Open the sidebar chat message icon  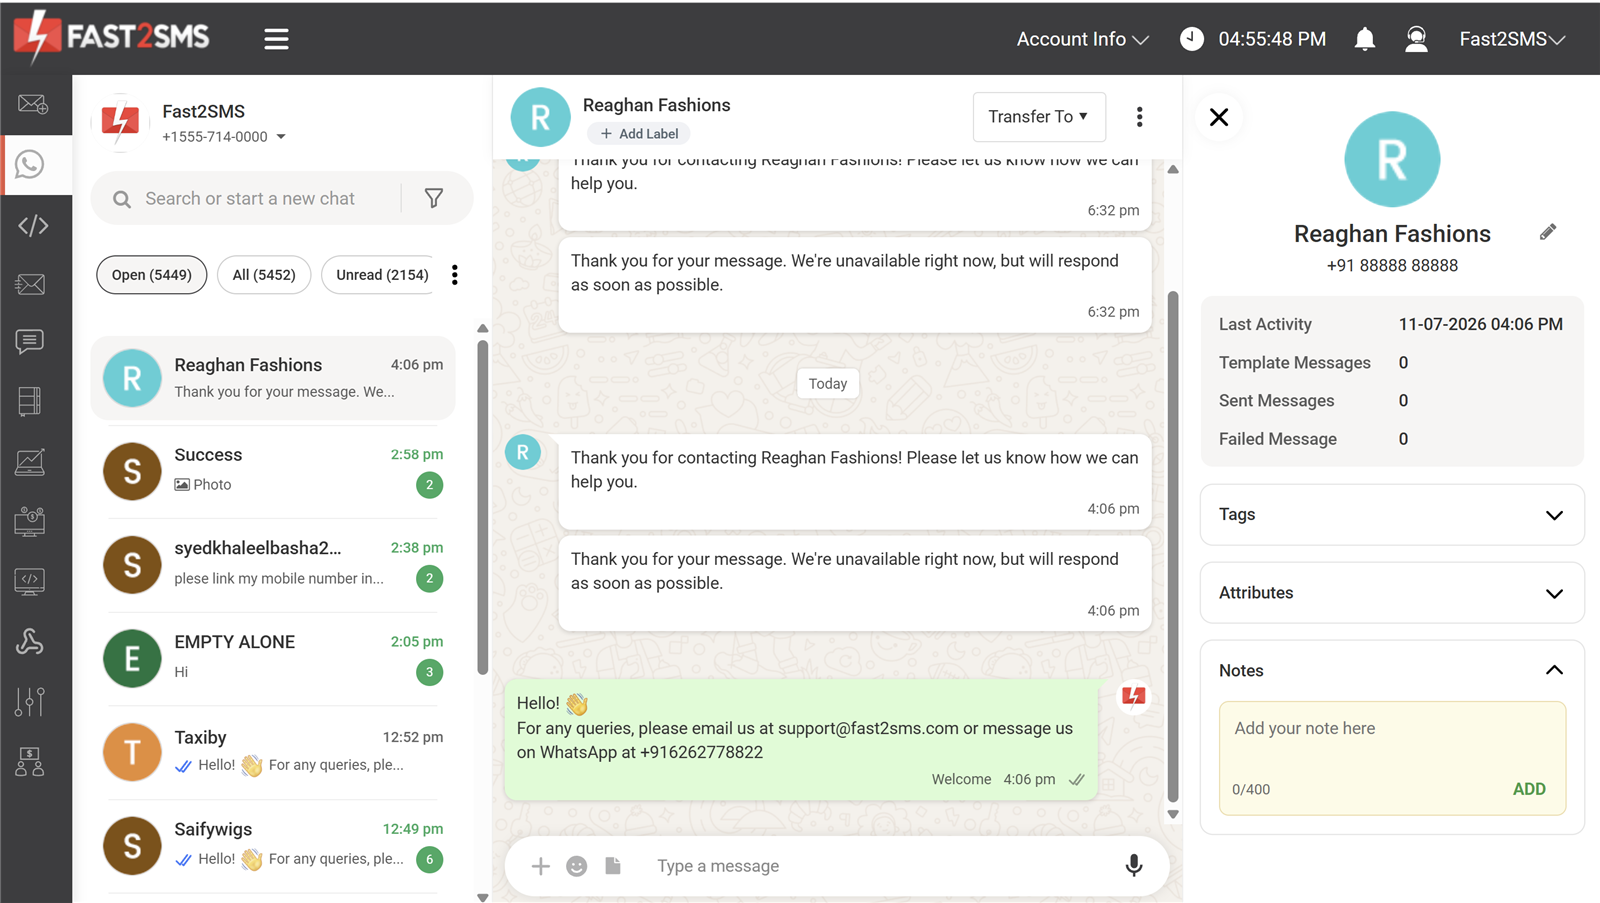coord(30,342)
